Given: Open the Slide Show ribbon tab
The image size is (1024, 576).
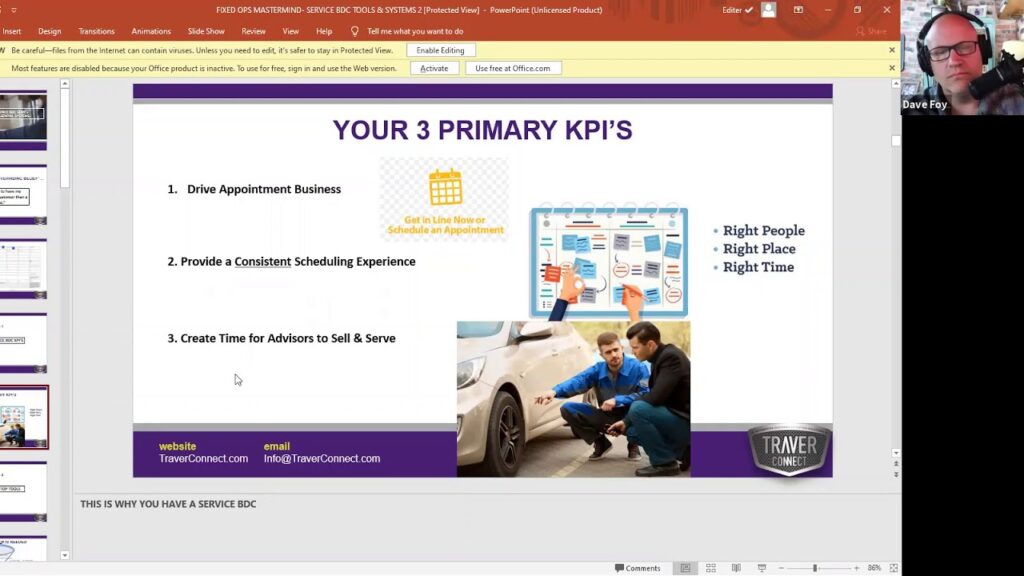Looking at the screenshot, I should [206, 31].
